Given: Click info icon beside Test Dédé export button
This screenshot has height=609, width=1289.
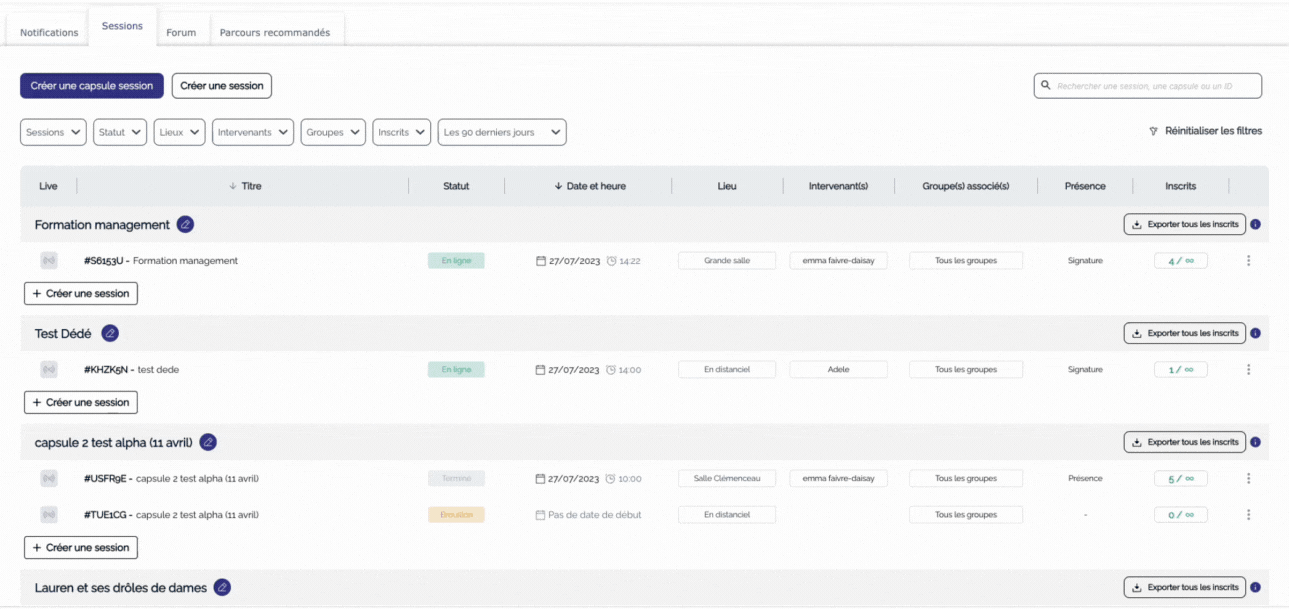Looking at the screenshot, I should point(1255,333).
